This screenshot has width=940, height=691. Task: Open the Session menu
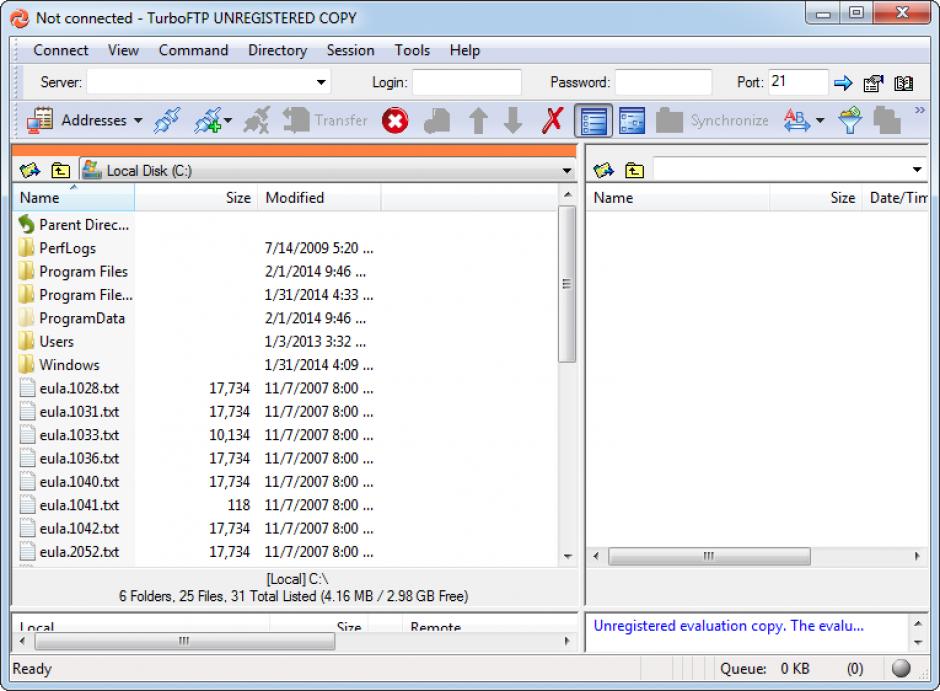coord(350,50)
